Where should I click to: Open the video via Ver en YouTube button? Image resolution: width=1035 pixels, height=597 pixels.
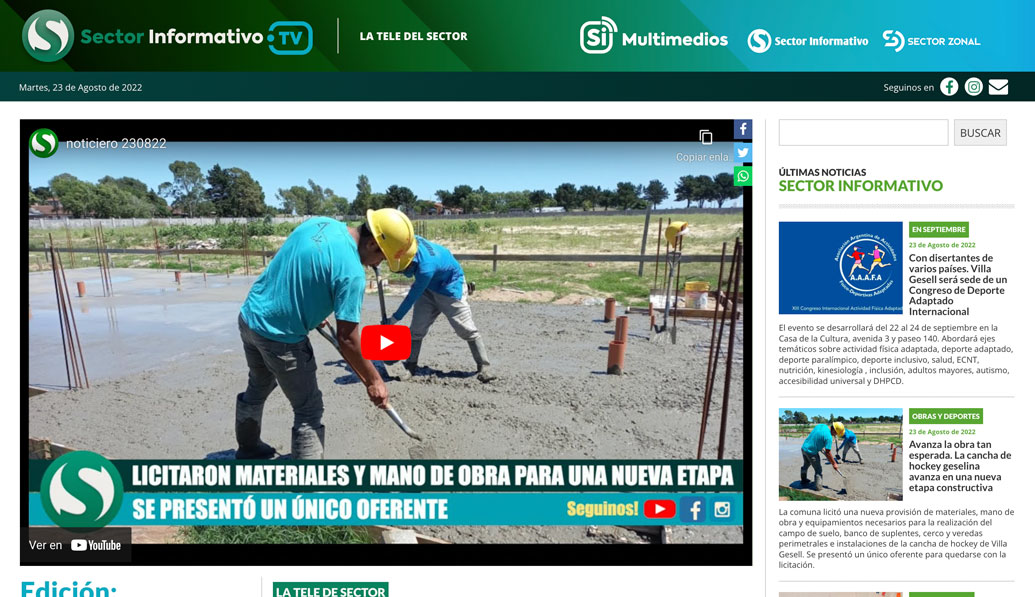click(75, 545)
